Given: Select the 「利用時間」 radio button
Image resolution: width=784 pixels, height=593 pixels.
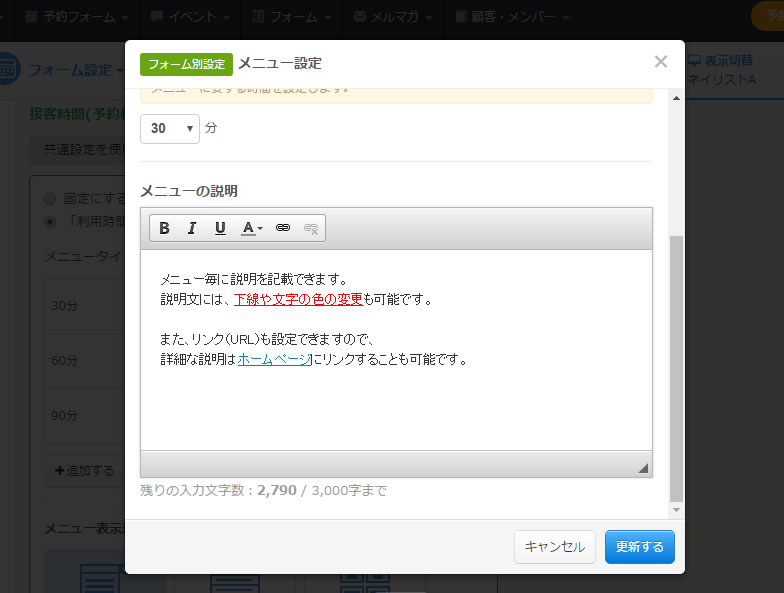Looking at the screenshot, I should coord(50,221).
